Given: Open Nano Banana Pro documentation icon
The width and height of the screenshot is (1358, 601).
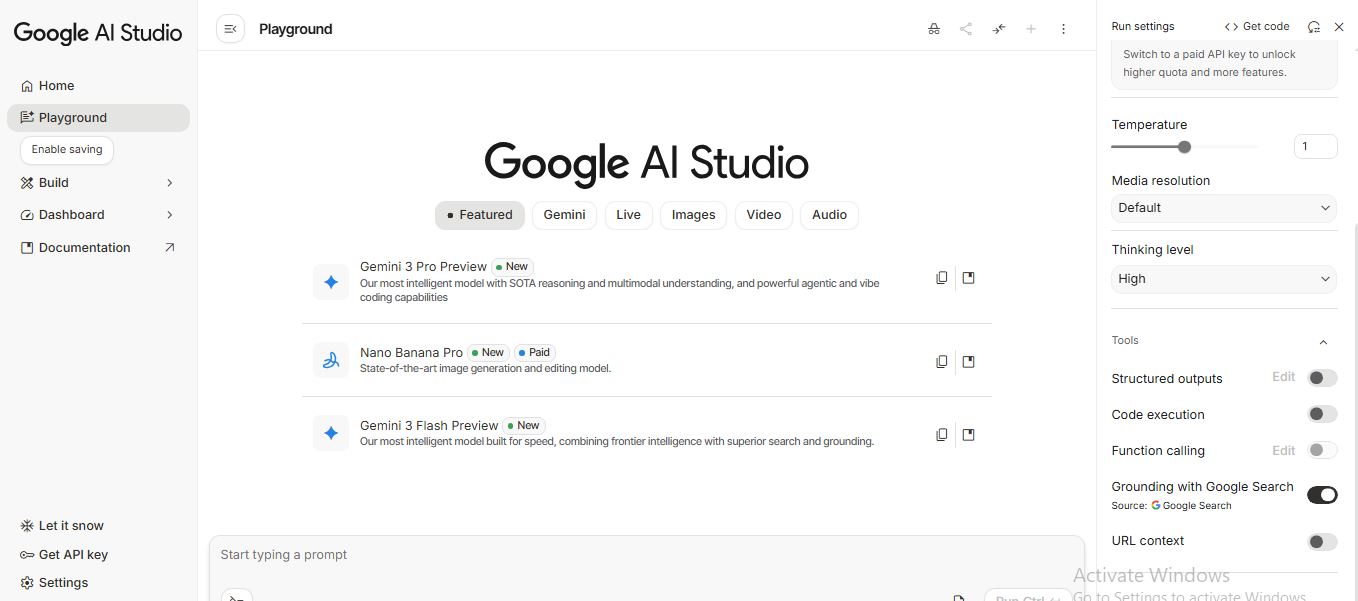Looking at the screenshot, I should (968, 362).
